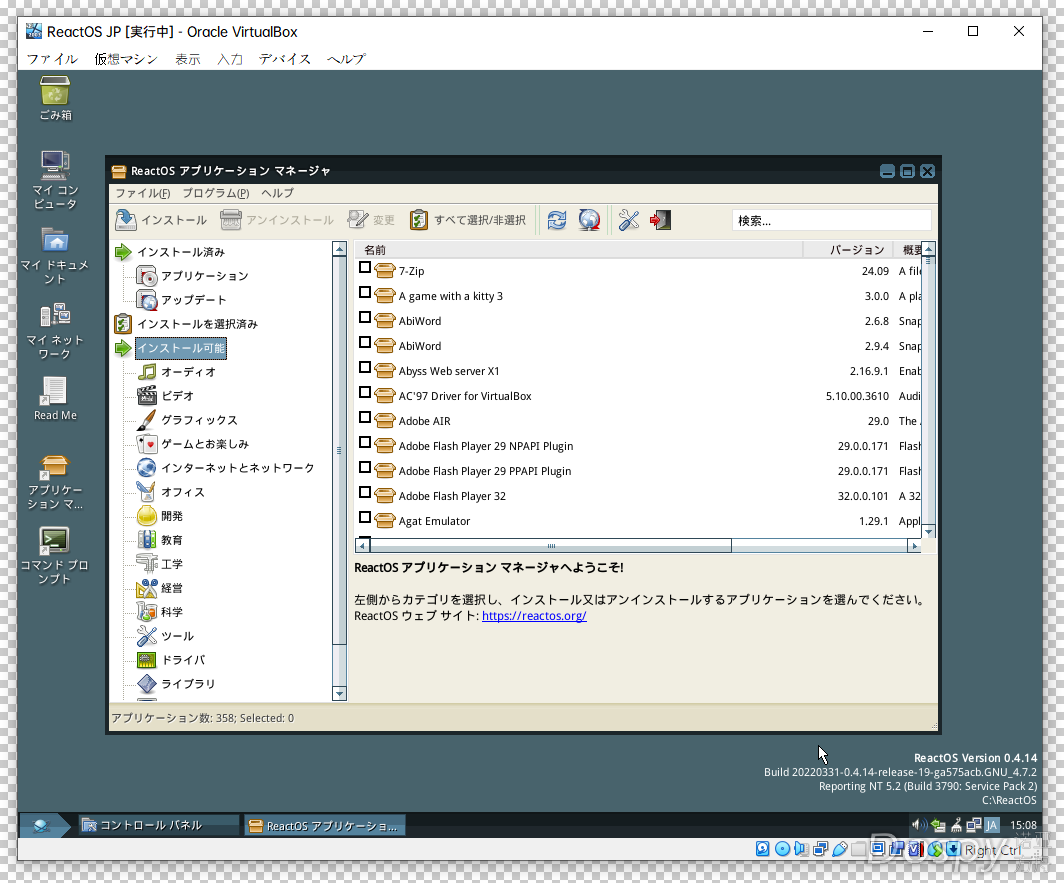Click ReactOS アプリケーション taskbar button

pyautogui.click(x=324, y=825)
